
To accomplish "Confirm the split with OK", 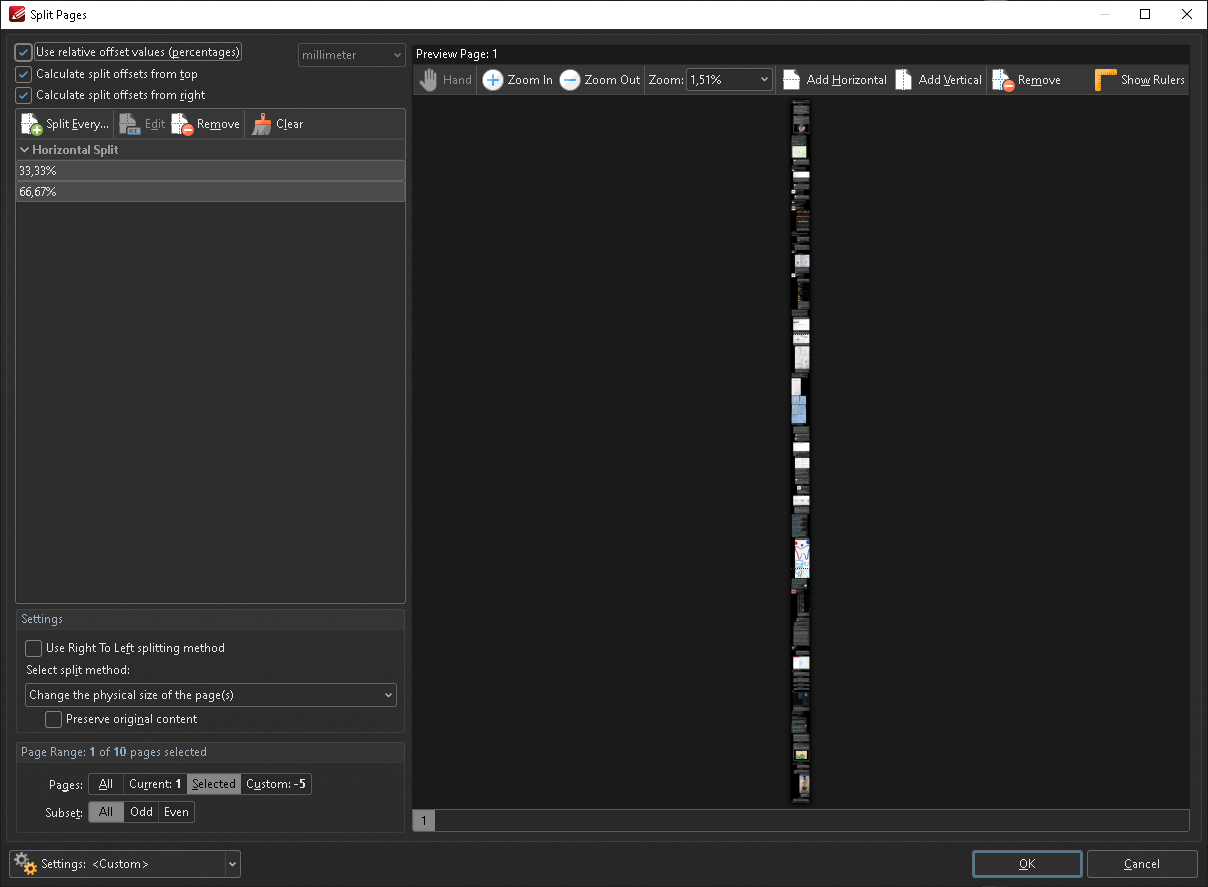I will [x=1026, y=863].
